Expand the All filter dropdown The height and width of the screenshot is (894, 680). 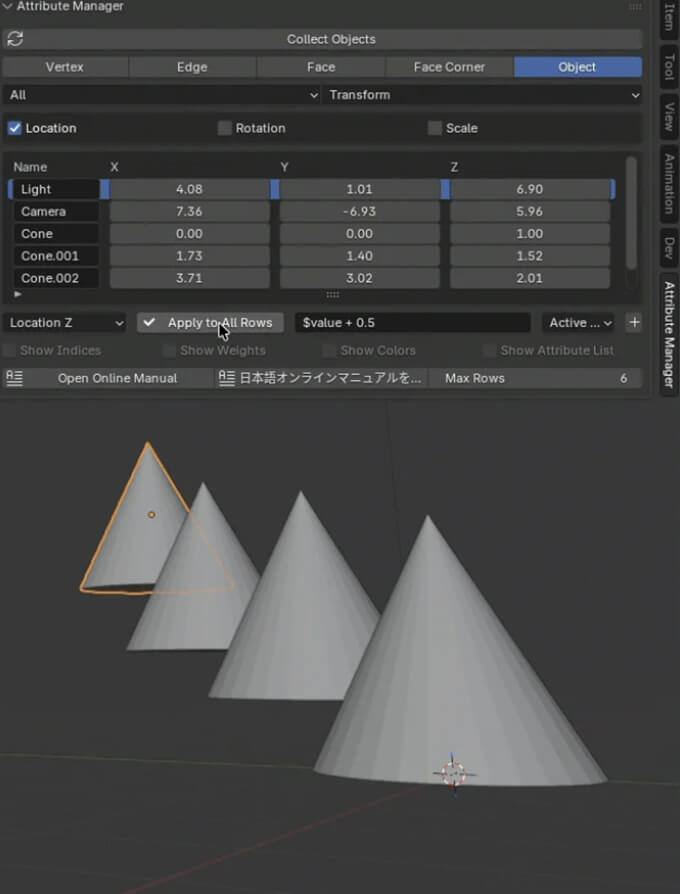coord(162,95)
